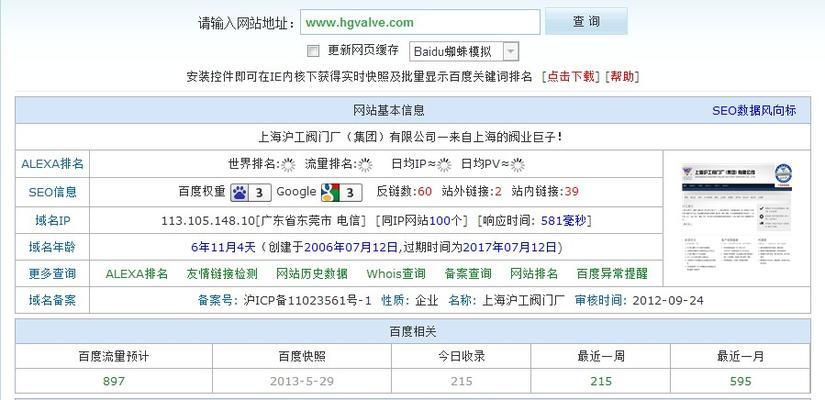Click the 域名年龄 row label

[x=53, y=247]
